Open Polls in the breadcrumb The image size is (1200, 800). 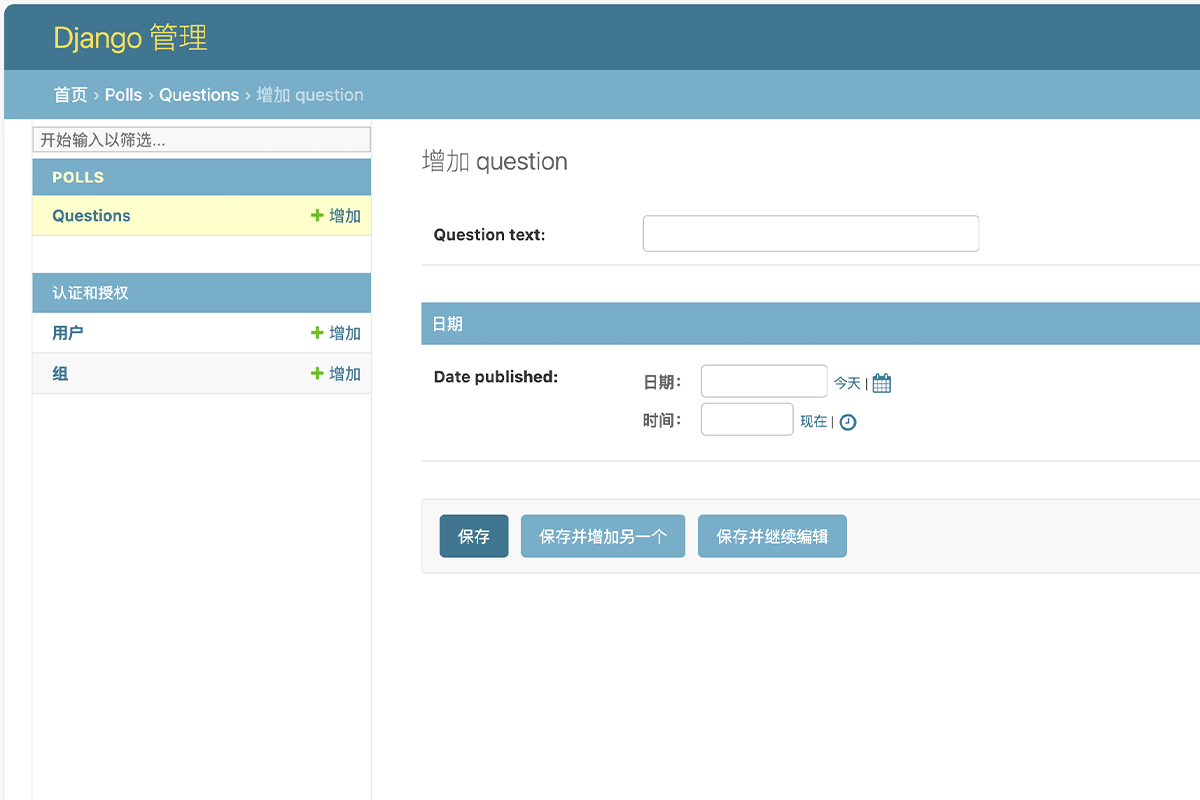click(124, 95)
